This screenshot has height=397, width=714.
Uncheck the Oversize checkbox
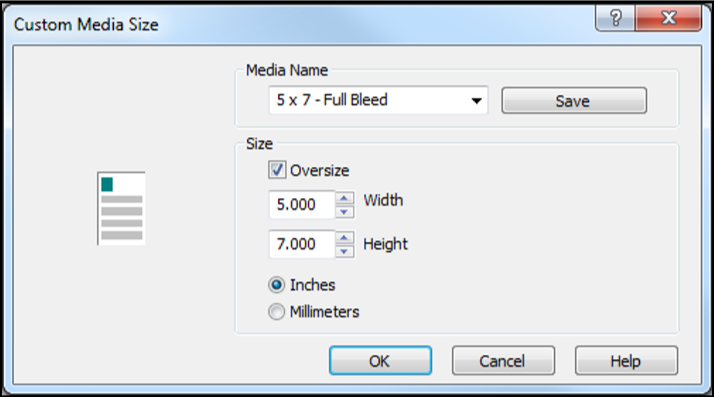(277, 170)
